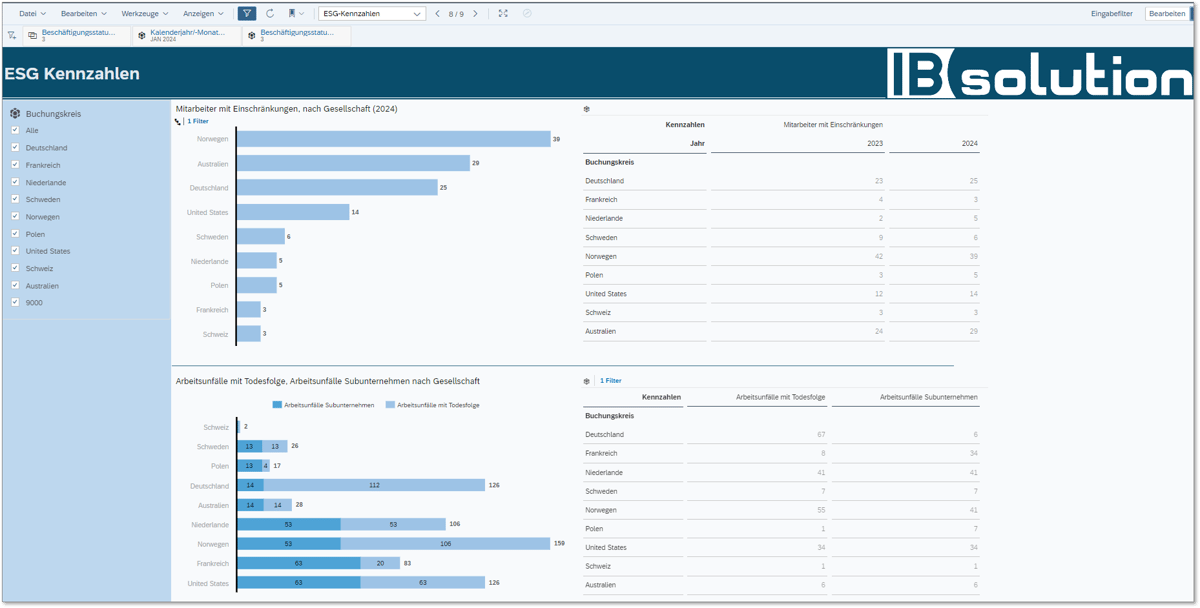Click the Eingabefilter button

[x=1112, y=14]
